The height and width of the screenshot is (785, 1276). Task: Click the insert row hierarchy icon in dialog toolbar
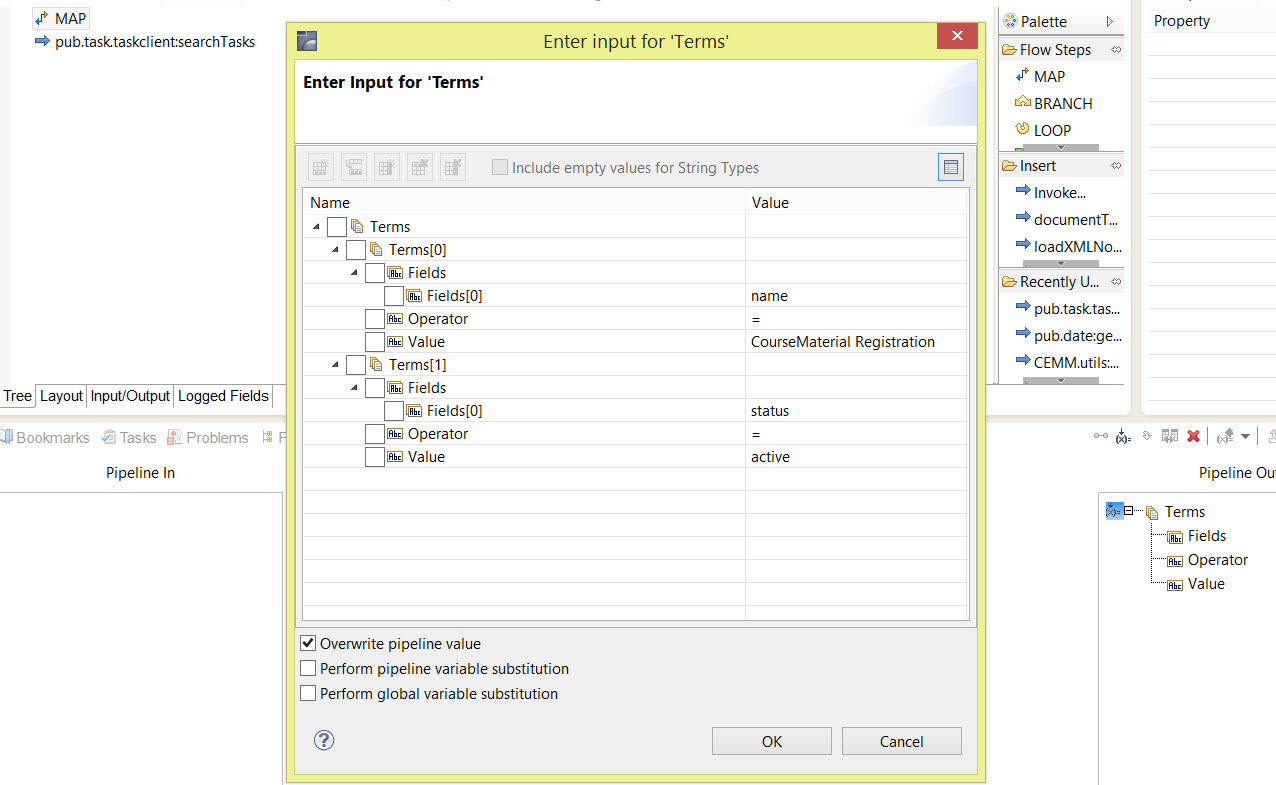point(354,167)
